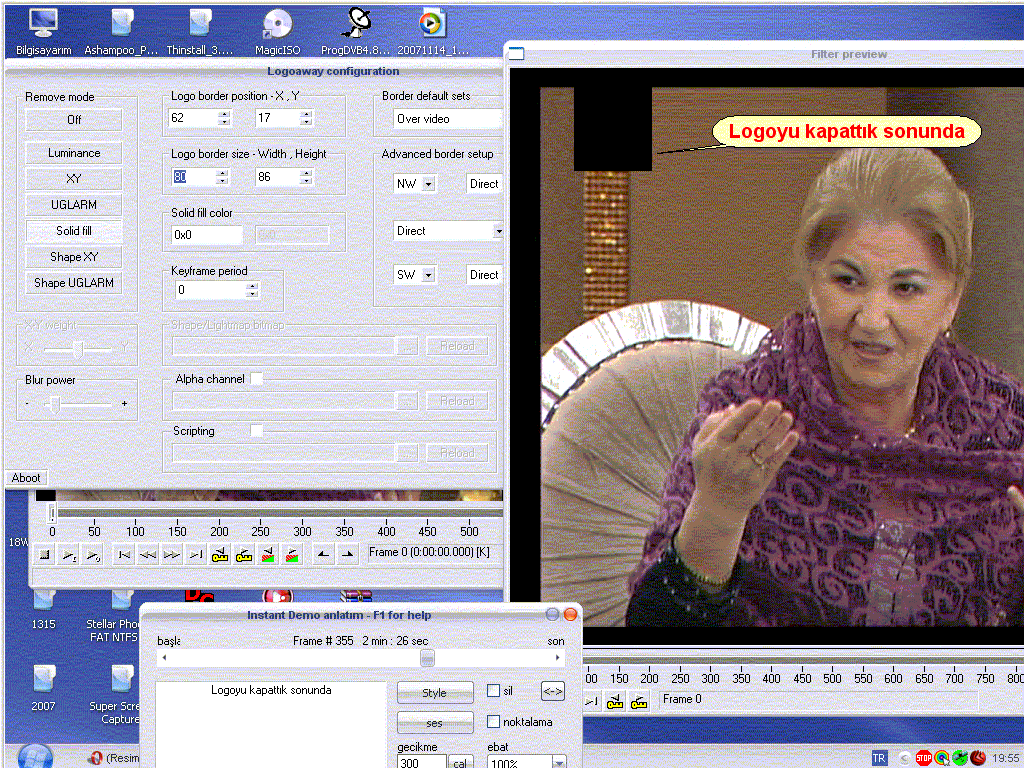Click the 'cal' button near gecikme

(x=460, y=762)
